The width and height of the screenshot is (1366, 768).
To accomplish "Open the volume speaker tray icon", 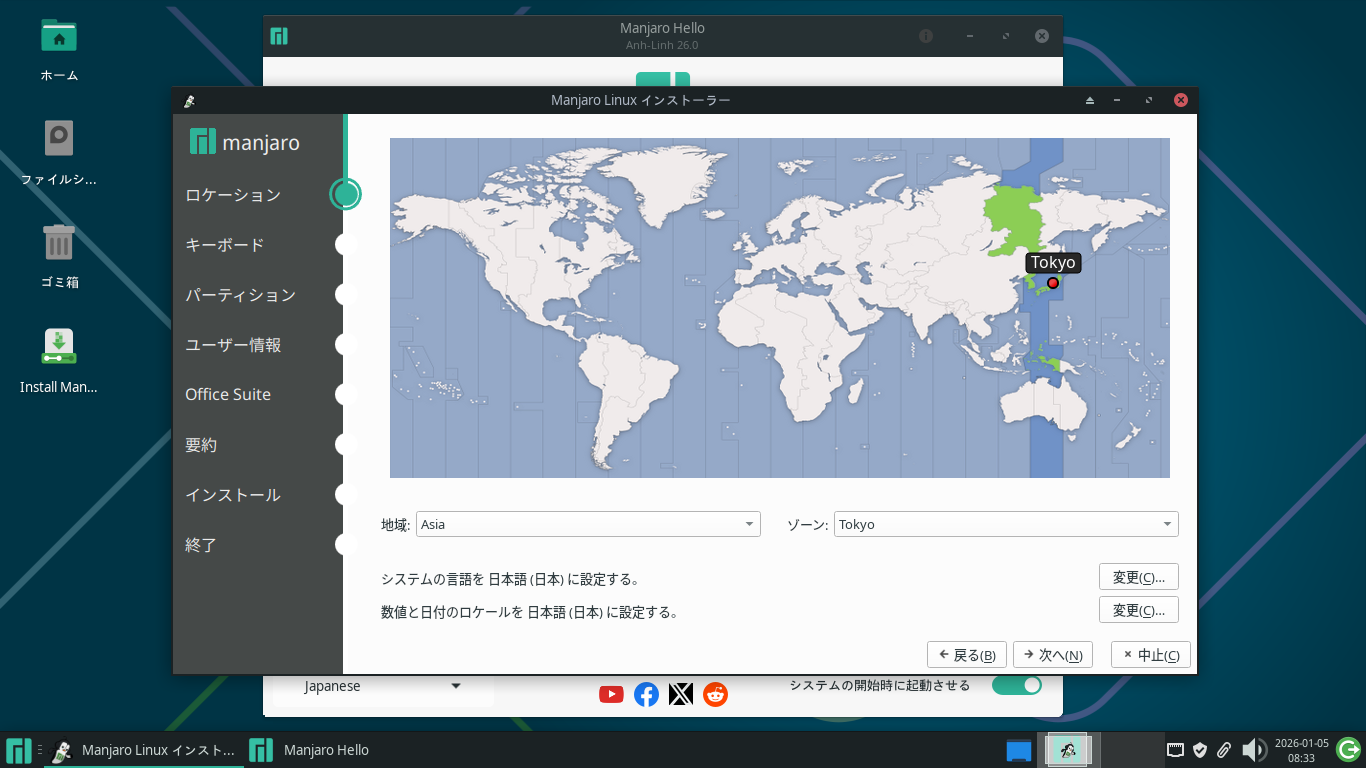I will (1254, 750).
